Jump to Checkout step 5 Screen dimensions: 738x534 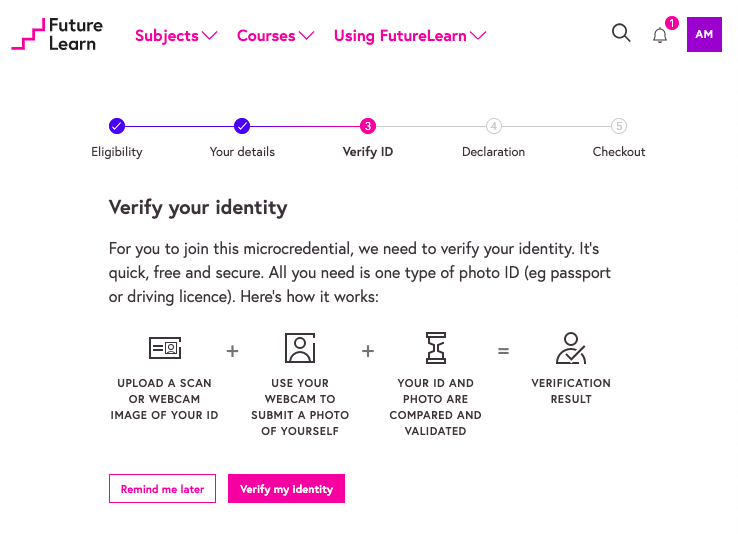(619, 126)
